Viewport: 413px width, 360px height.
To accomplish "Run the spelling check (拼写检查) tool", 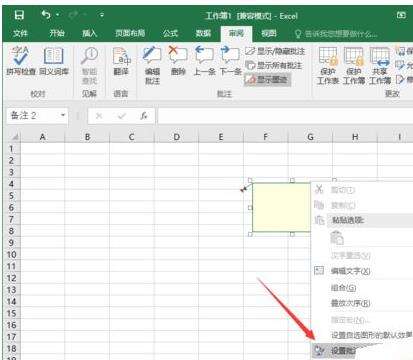I will click(x=21, y=61).
